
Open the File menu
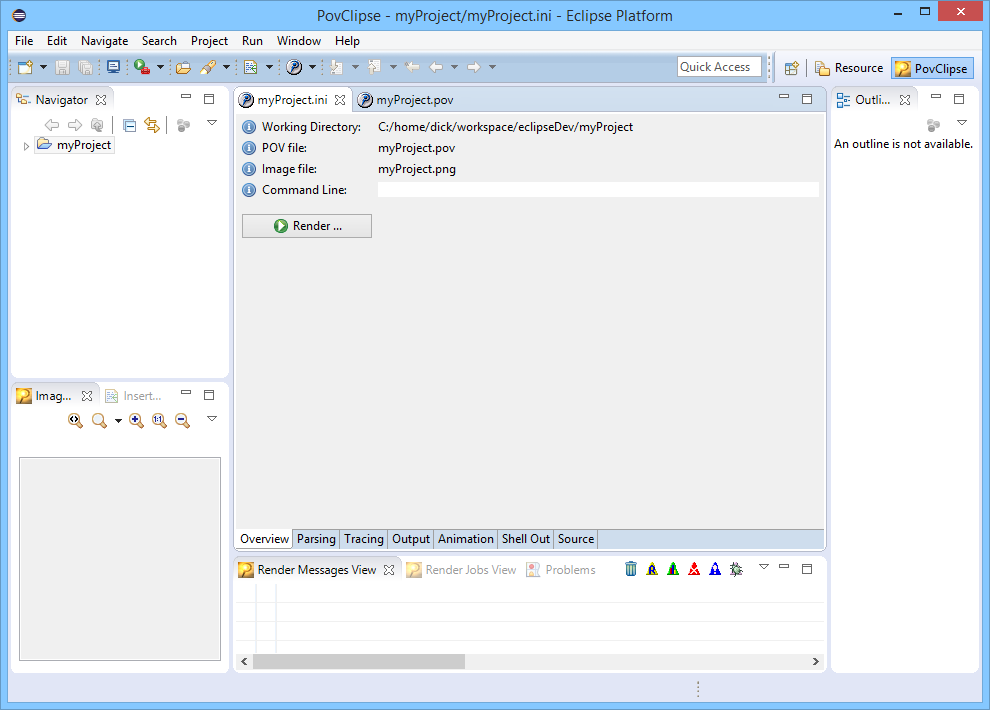click(x=24, y=40)
